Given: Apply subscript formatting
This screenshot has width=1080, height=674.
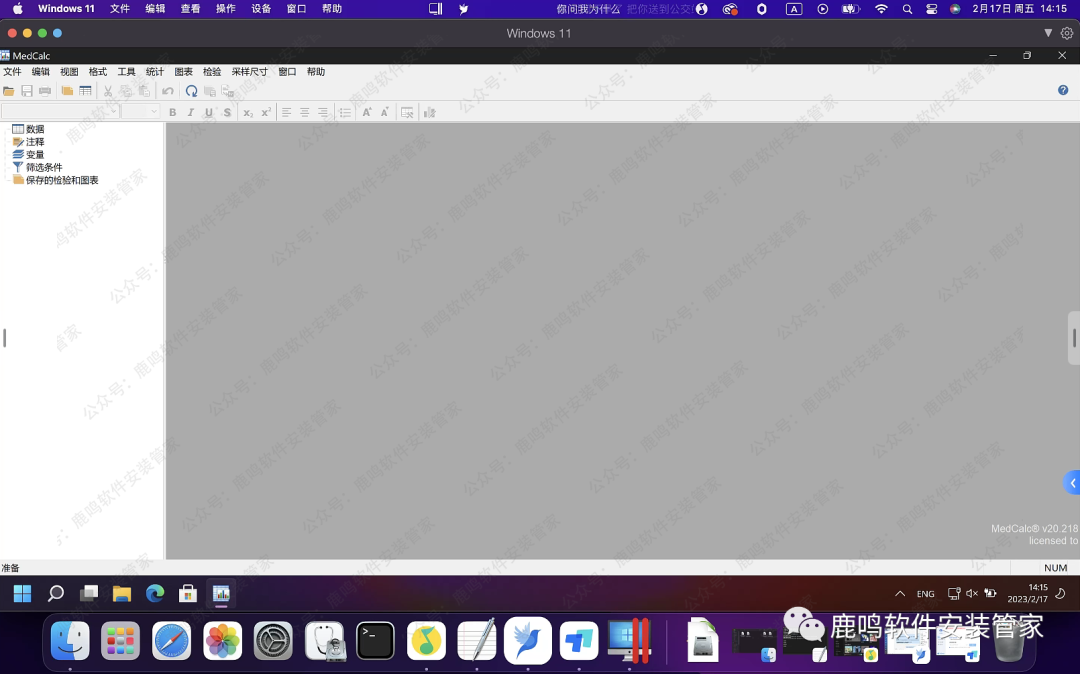Looking at the screenshot, I should pyautogui.click(x=248, y=112).
